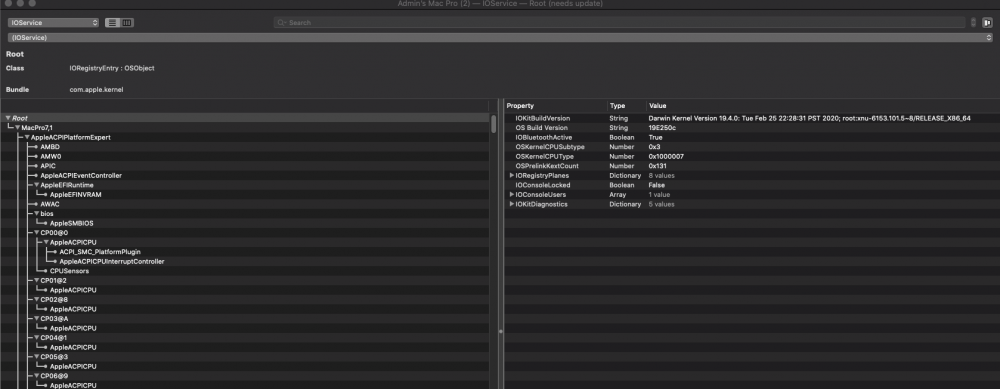Select the AWAC entry

pos(50,204)
